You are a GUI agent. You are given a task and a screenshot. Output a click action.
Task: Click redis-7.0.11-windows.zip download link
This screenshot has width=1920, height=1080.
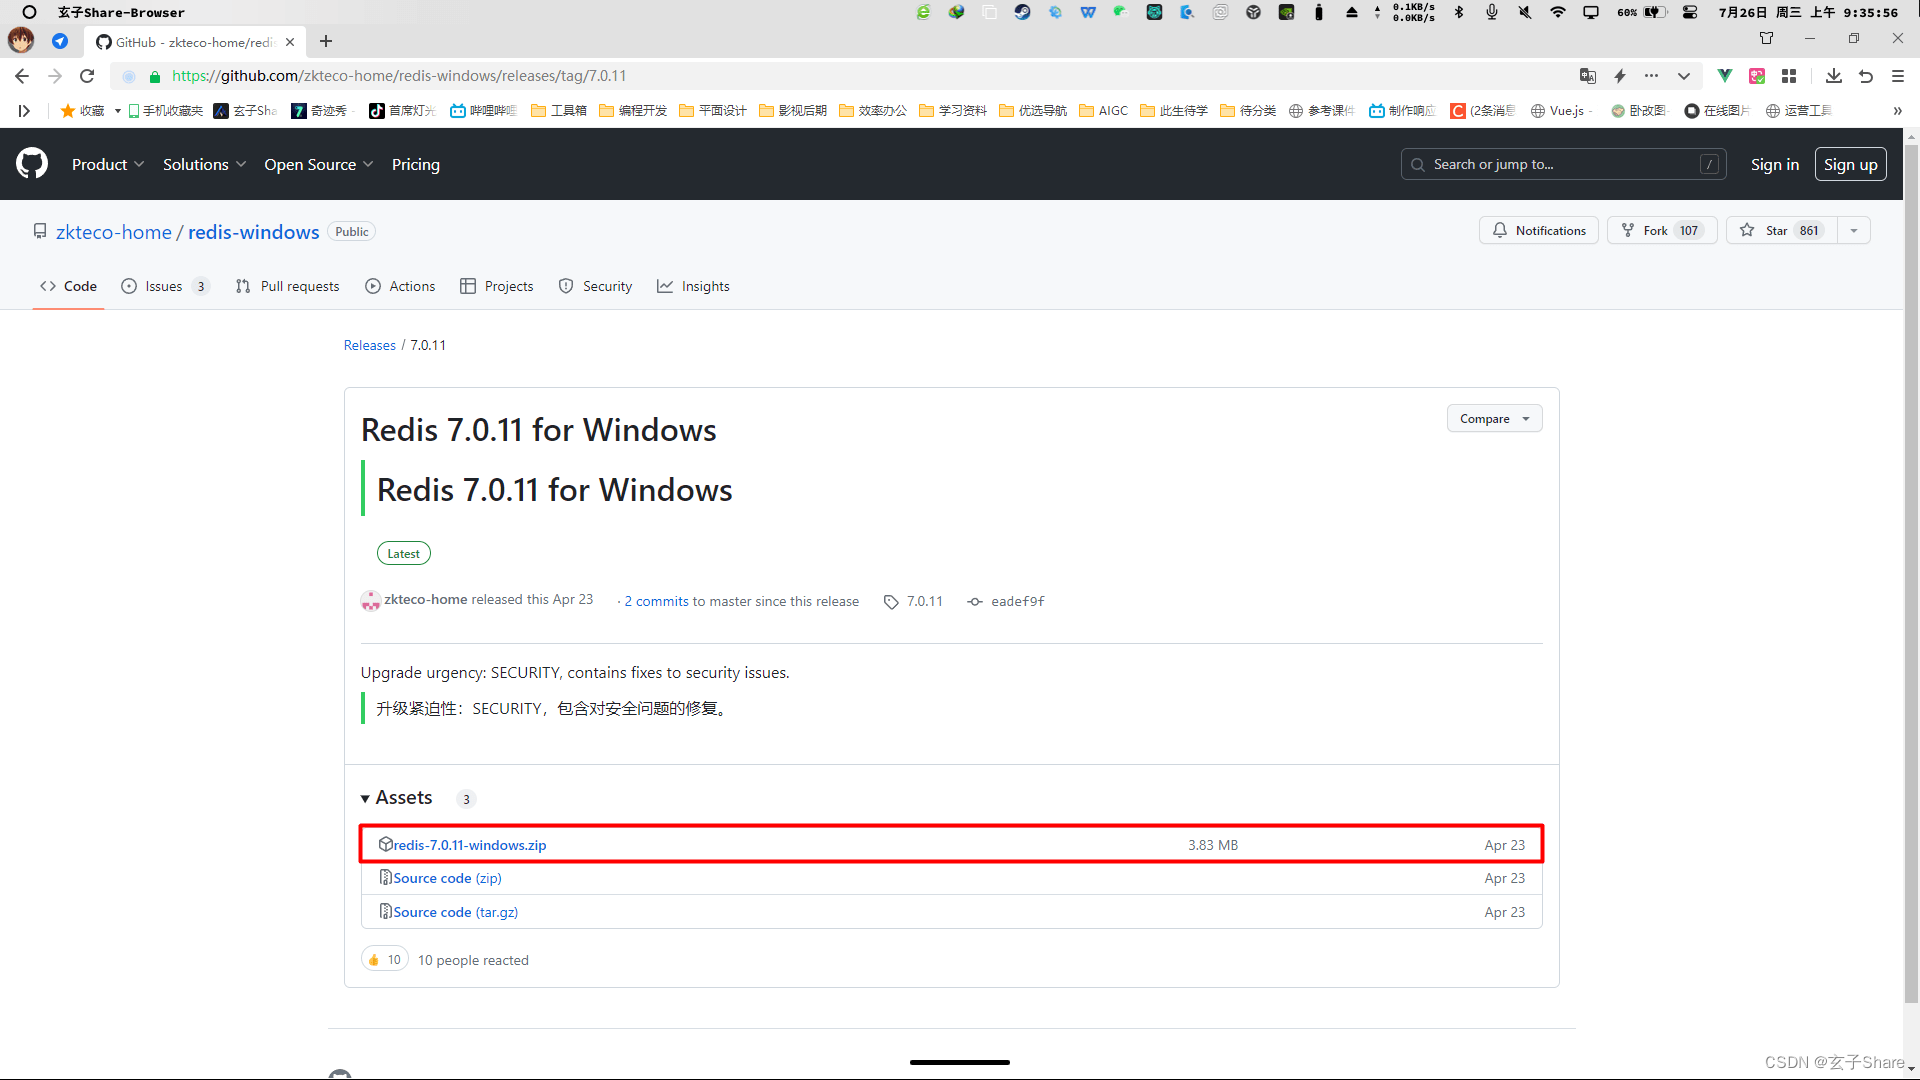point(469,844)
